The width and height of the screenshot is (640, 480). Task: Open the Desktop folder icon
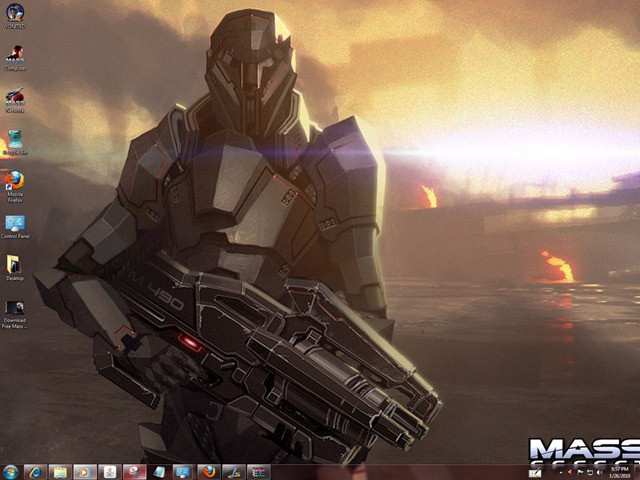15,268
